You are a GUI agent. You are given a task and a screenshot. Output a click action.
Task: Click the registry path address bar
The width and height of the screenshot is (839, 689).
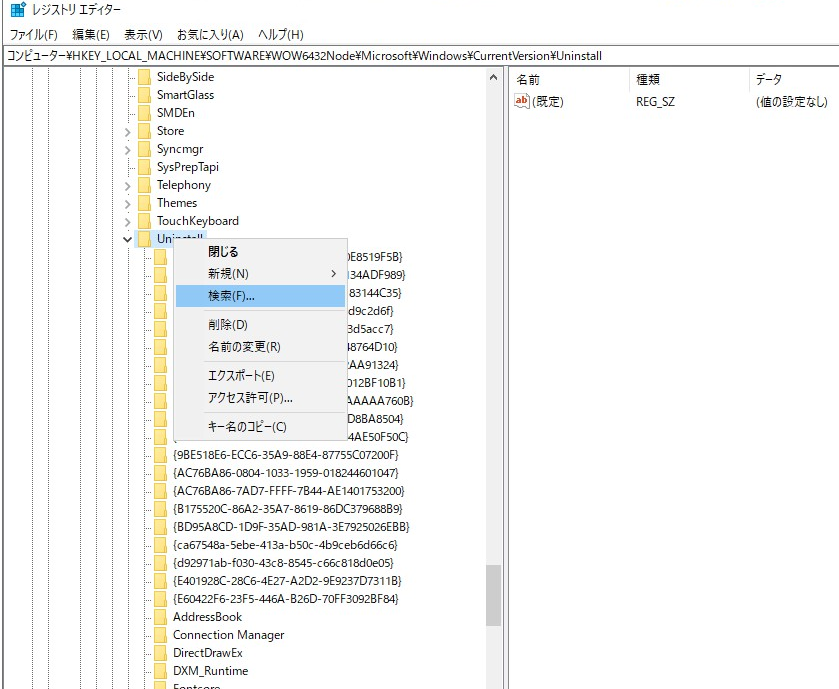point(421,56)
